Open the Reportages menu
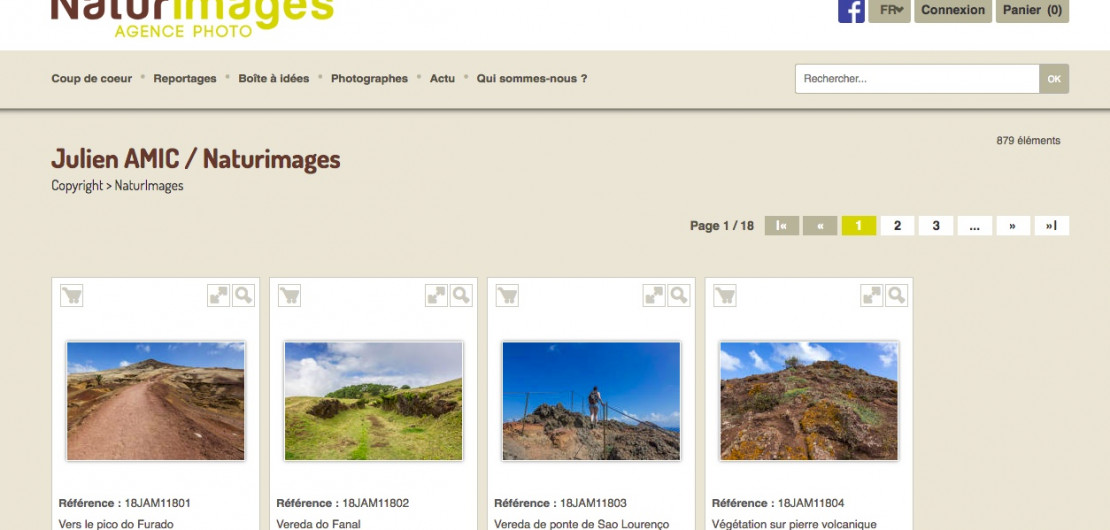1110x530 pixels. click(x=185, y=78)
